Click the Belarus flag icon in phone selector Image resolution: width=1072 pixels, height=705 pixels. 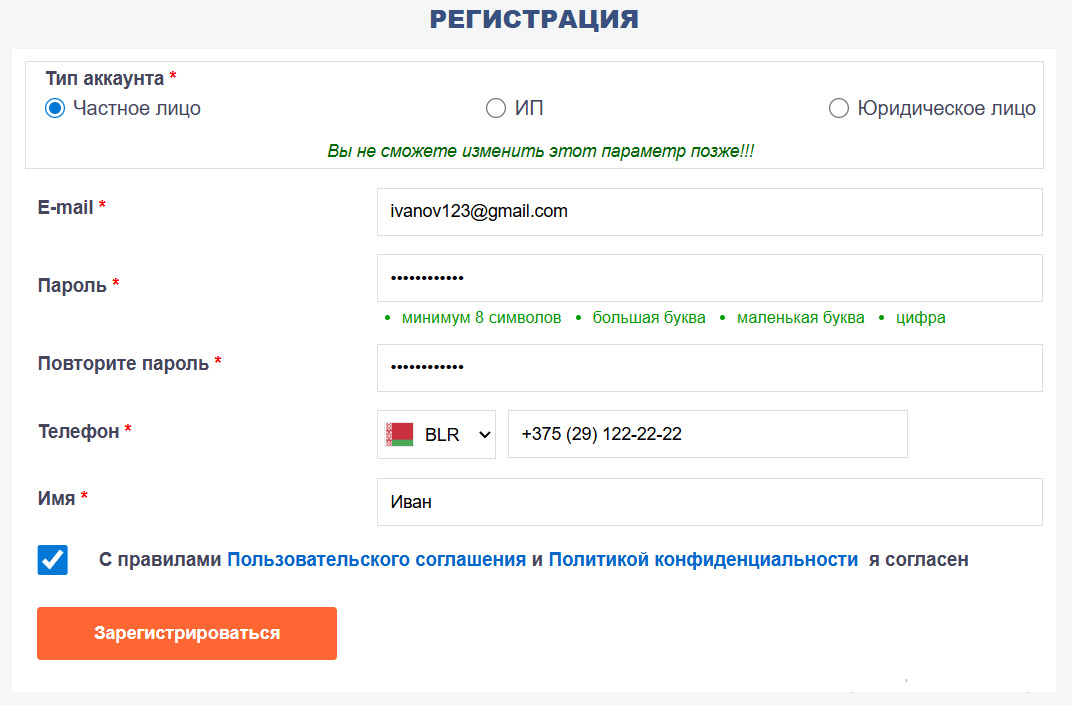[400, 434]
